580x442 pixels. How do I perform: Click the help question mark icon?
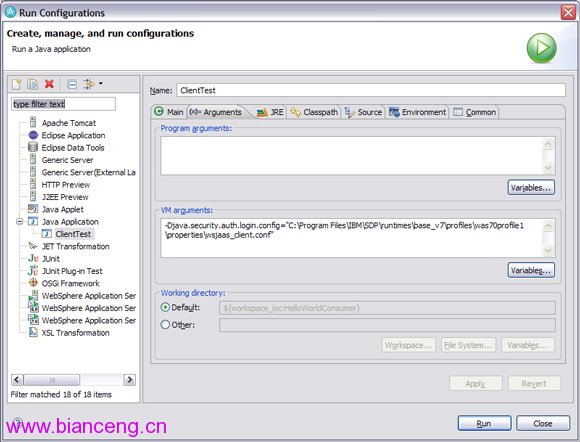pyautogui.click(x=17, y=423)
